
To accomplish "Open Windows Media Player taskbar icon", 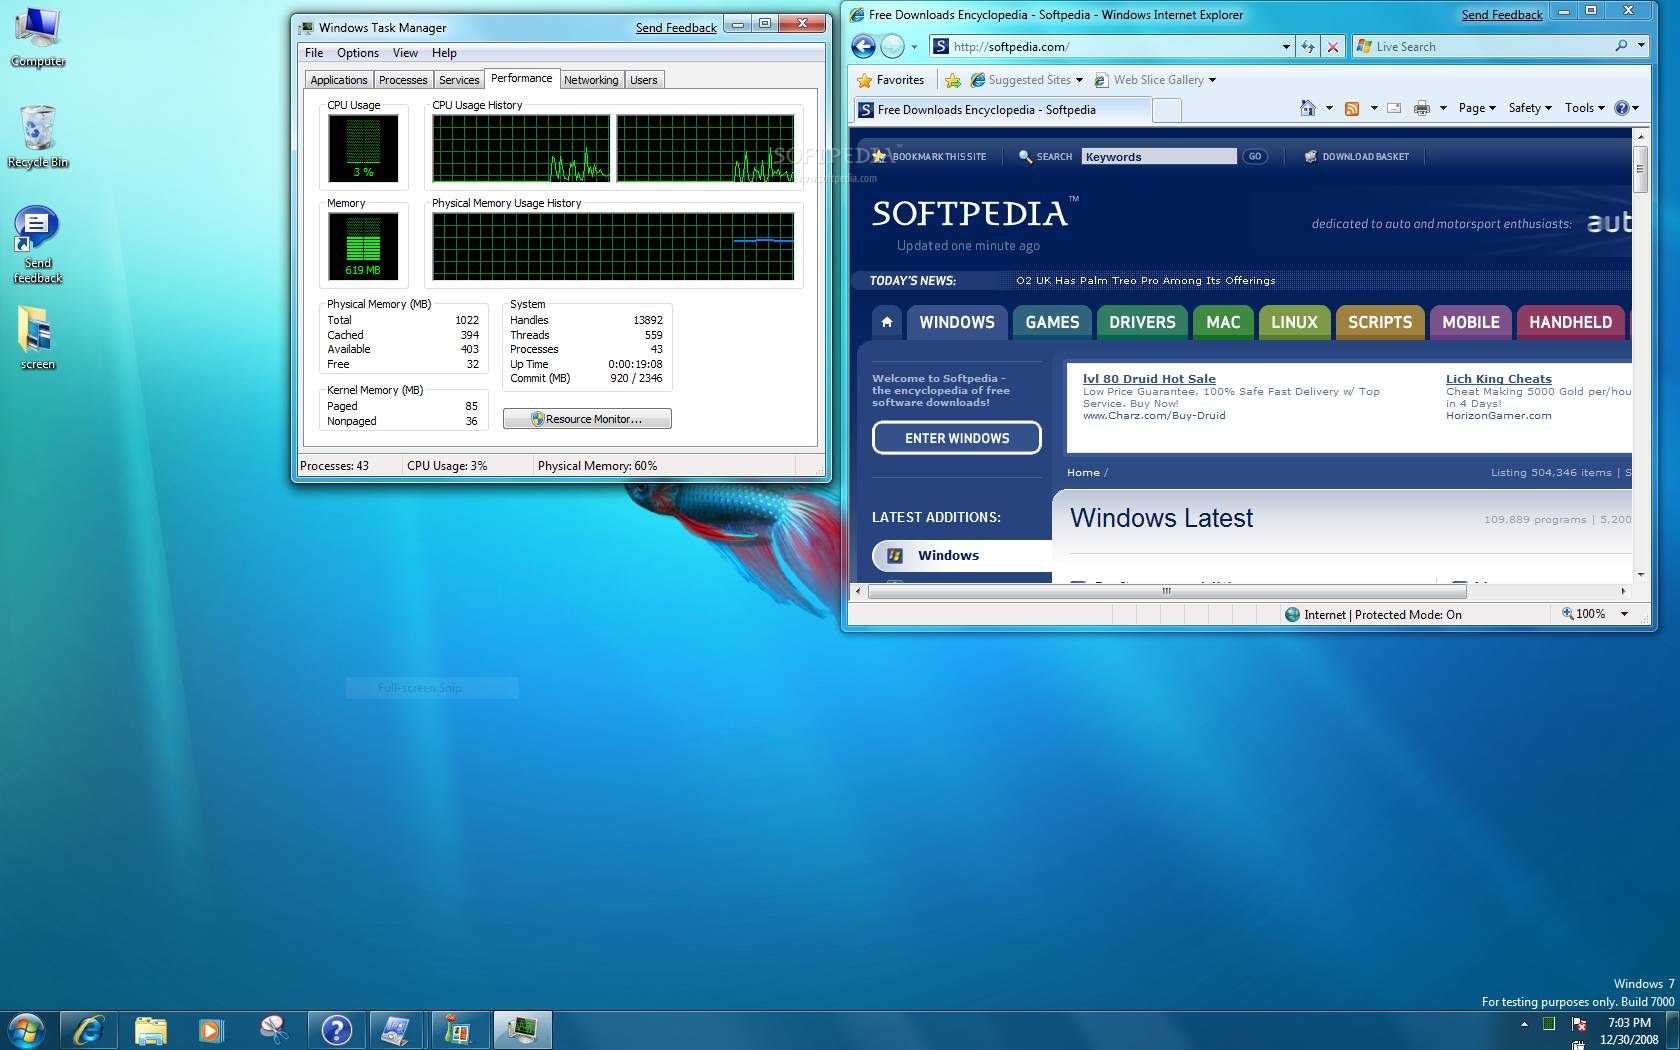I will click(211, 1030).
